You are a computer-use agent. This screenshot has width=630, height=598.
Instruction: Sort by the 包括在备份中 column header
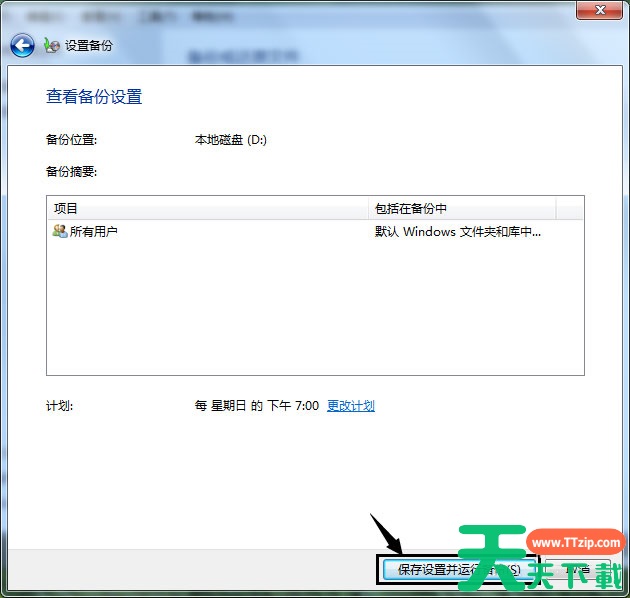[462, 208]
